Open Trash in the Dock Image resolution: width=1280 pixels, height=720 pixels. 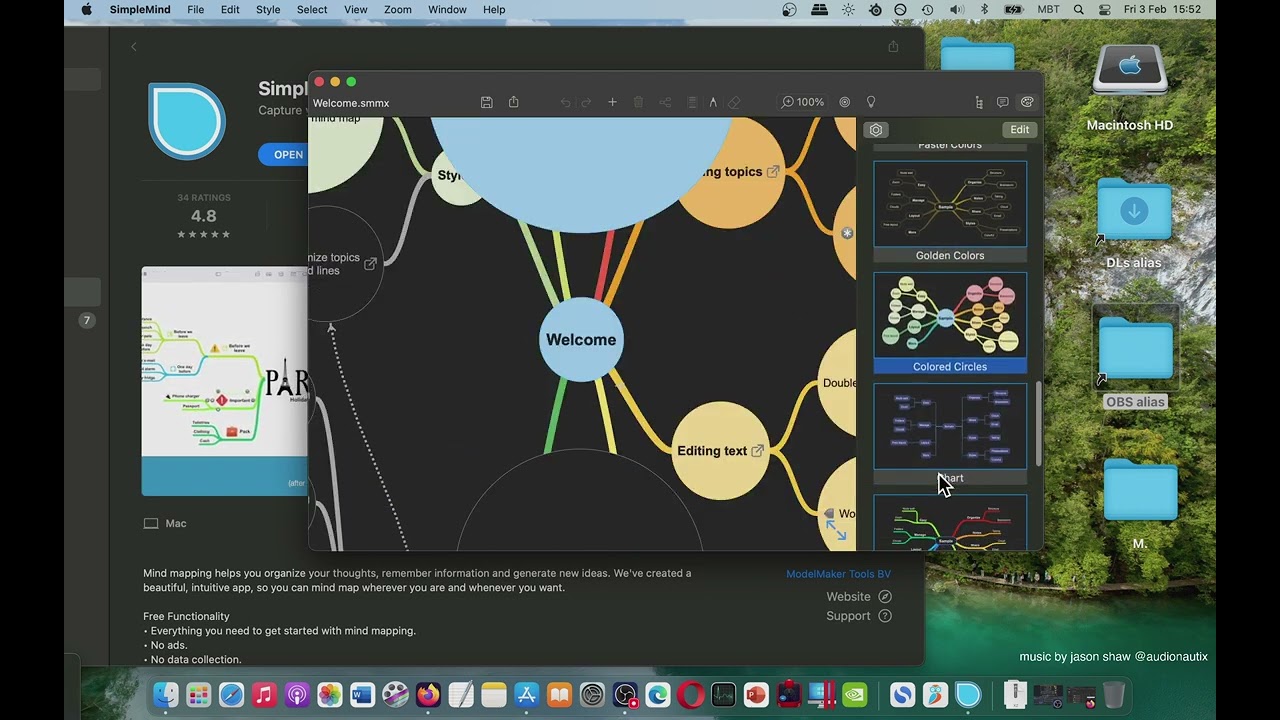click(x=1113, y=694)
